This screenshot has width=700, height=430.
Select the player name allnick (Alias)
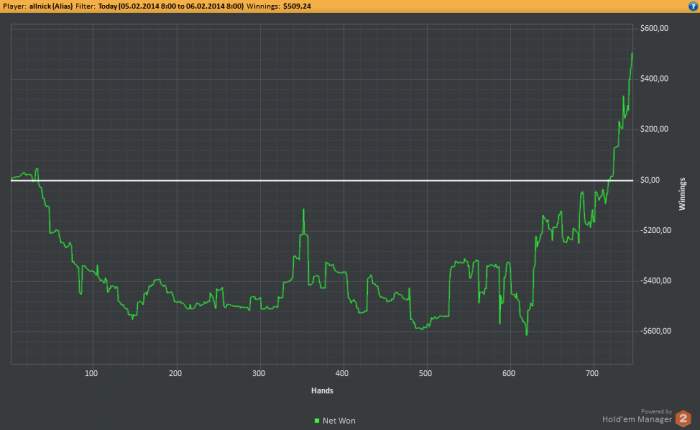click(x=51, y=6)
